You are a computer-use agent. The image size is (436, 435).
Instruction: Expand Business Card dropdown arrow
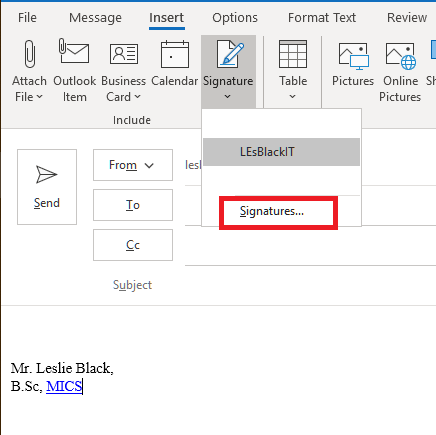tap(137, 97)
